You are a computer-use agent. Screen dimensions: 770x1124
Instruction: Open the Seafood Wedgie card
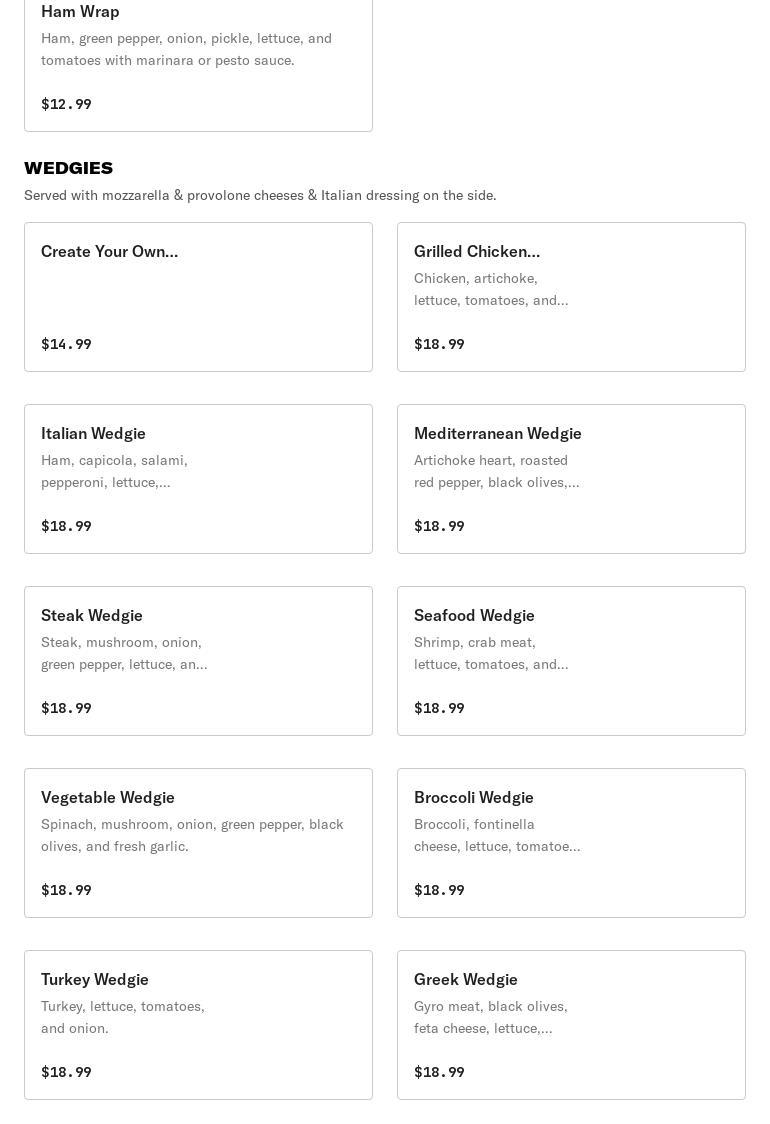571,660
